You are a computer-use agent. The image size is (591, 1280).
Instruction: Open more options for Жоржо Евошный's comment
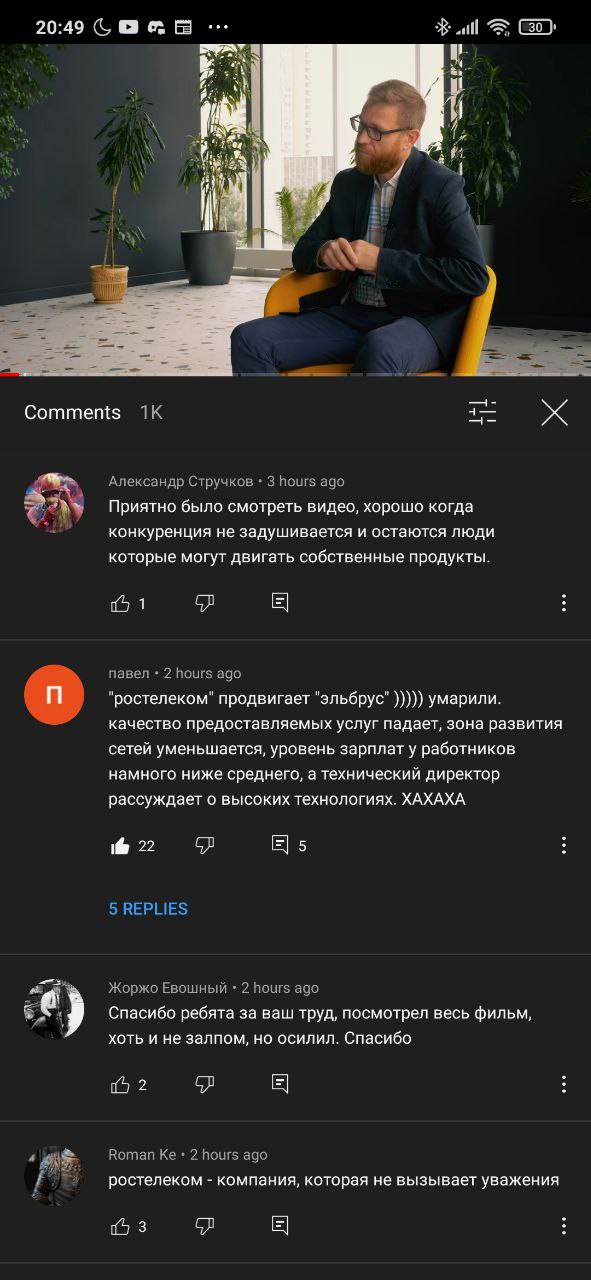(564, 1084)
